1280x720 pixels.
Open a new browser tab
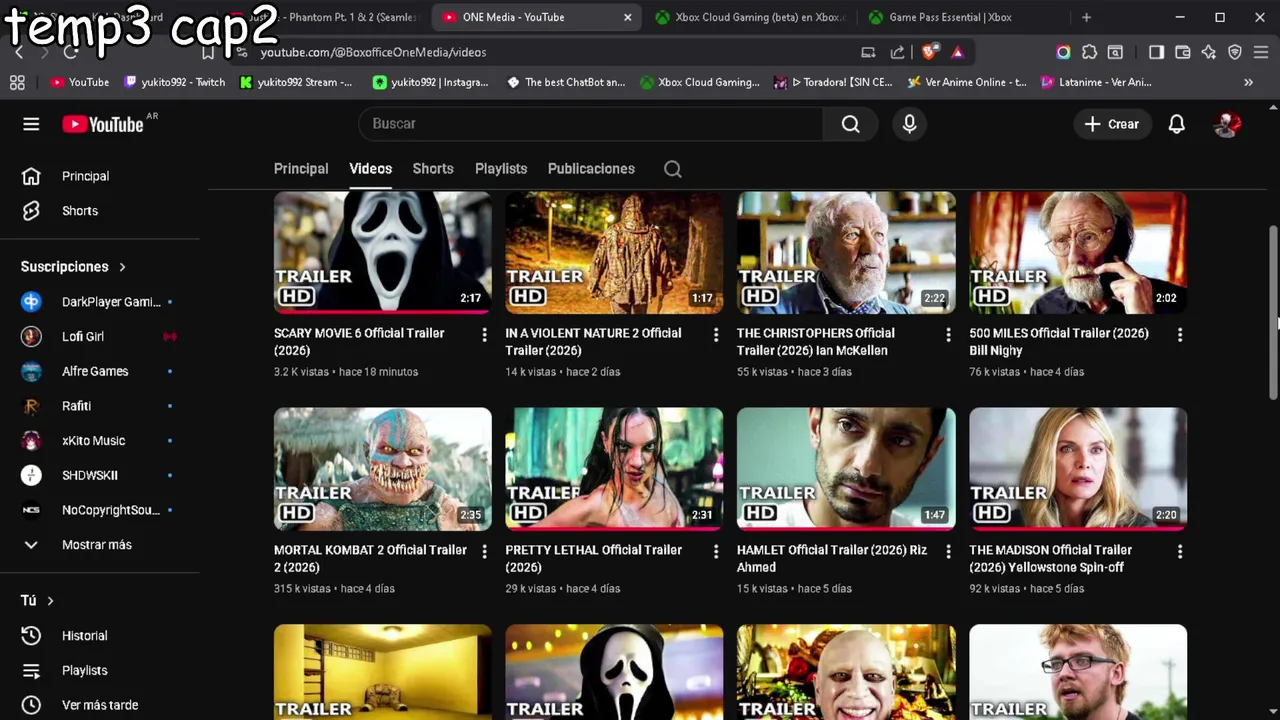(x=1086, y=17)
